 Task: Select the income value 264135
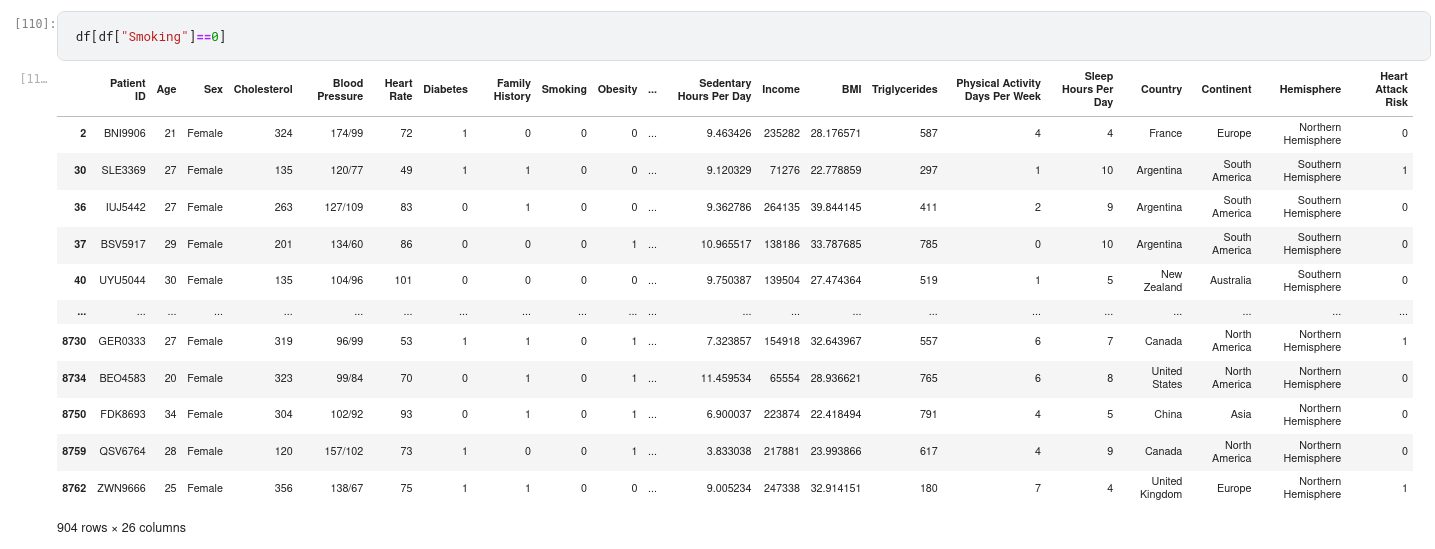[780, 208]
